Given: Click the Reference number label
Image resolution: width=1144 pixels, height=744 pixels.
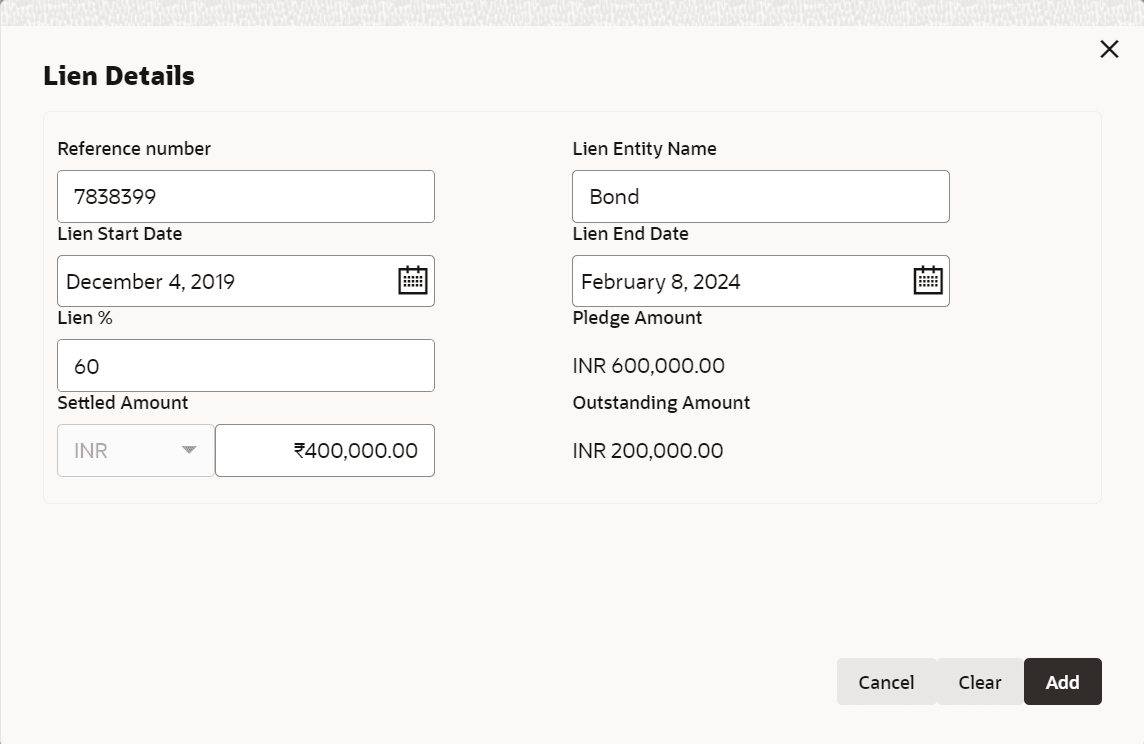Looking at the screenshot, I should 134,149.
